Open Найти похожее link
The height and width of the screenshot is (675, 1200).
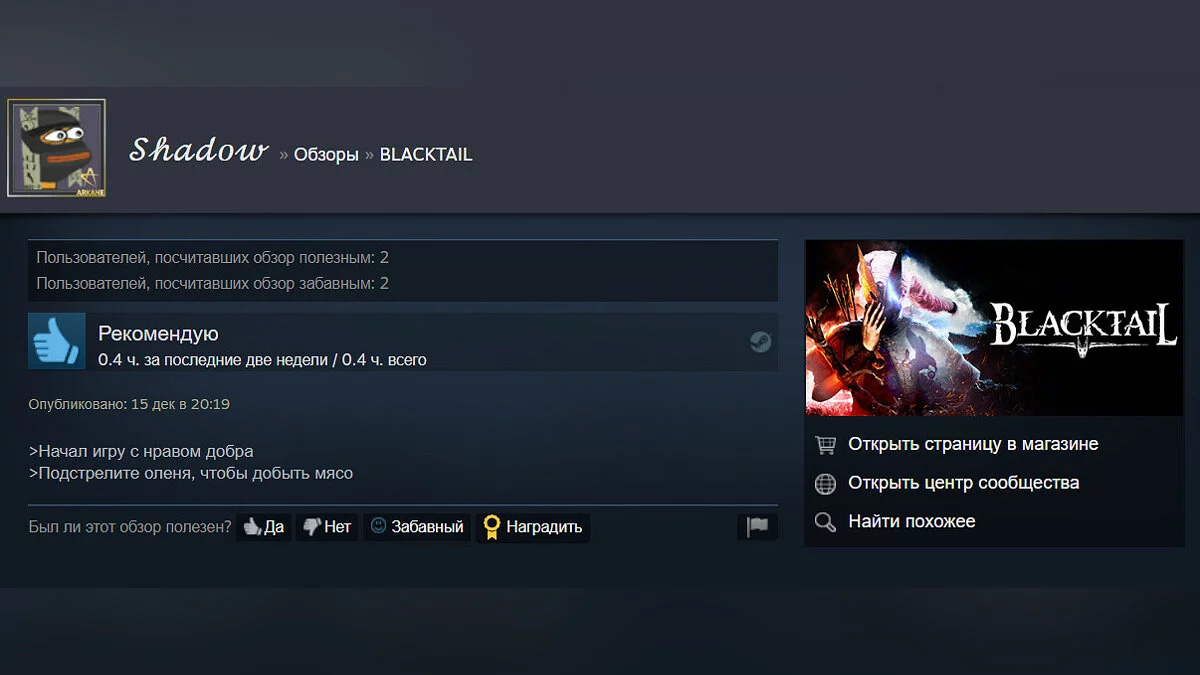(x=912, y=521)
